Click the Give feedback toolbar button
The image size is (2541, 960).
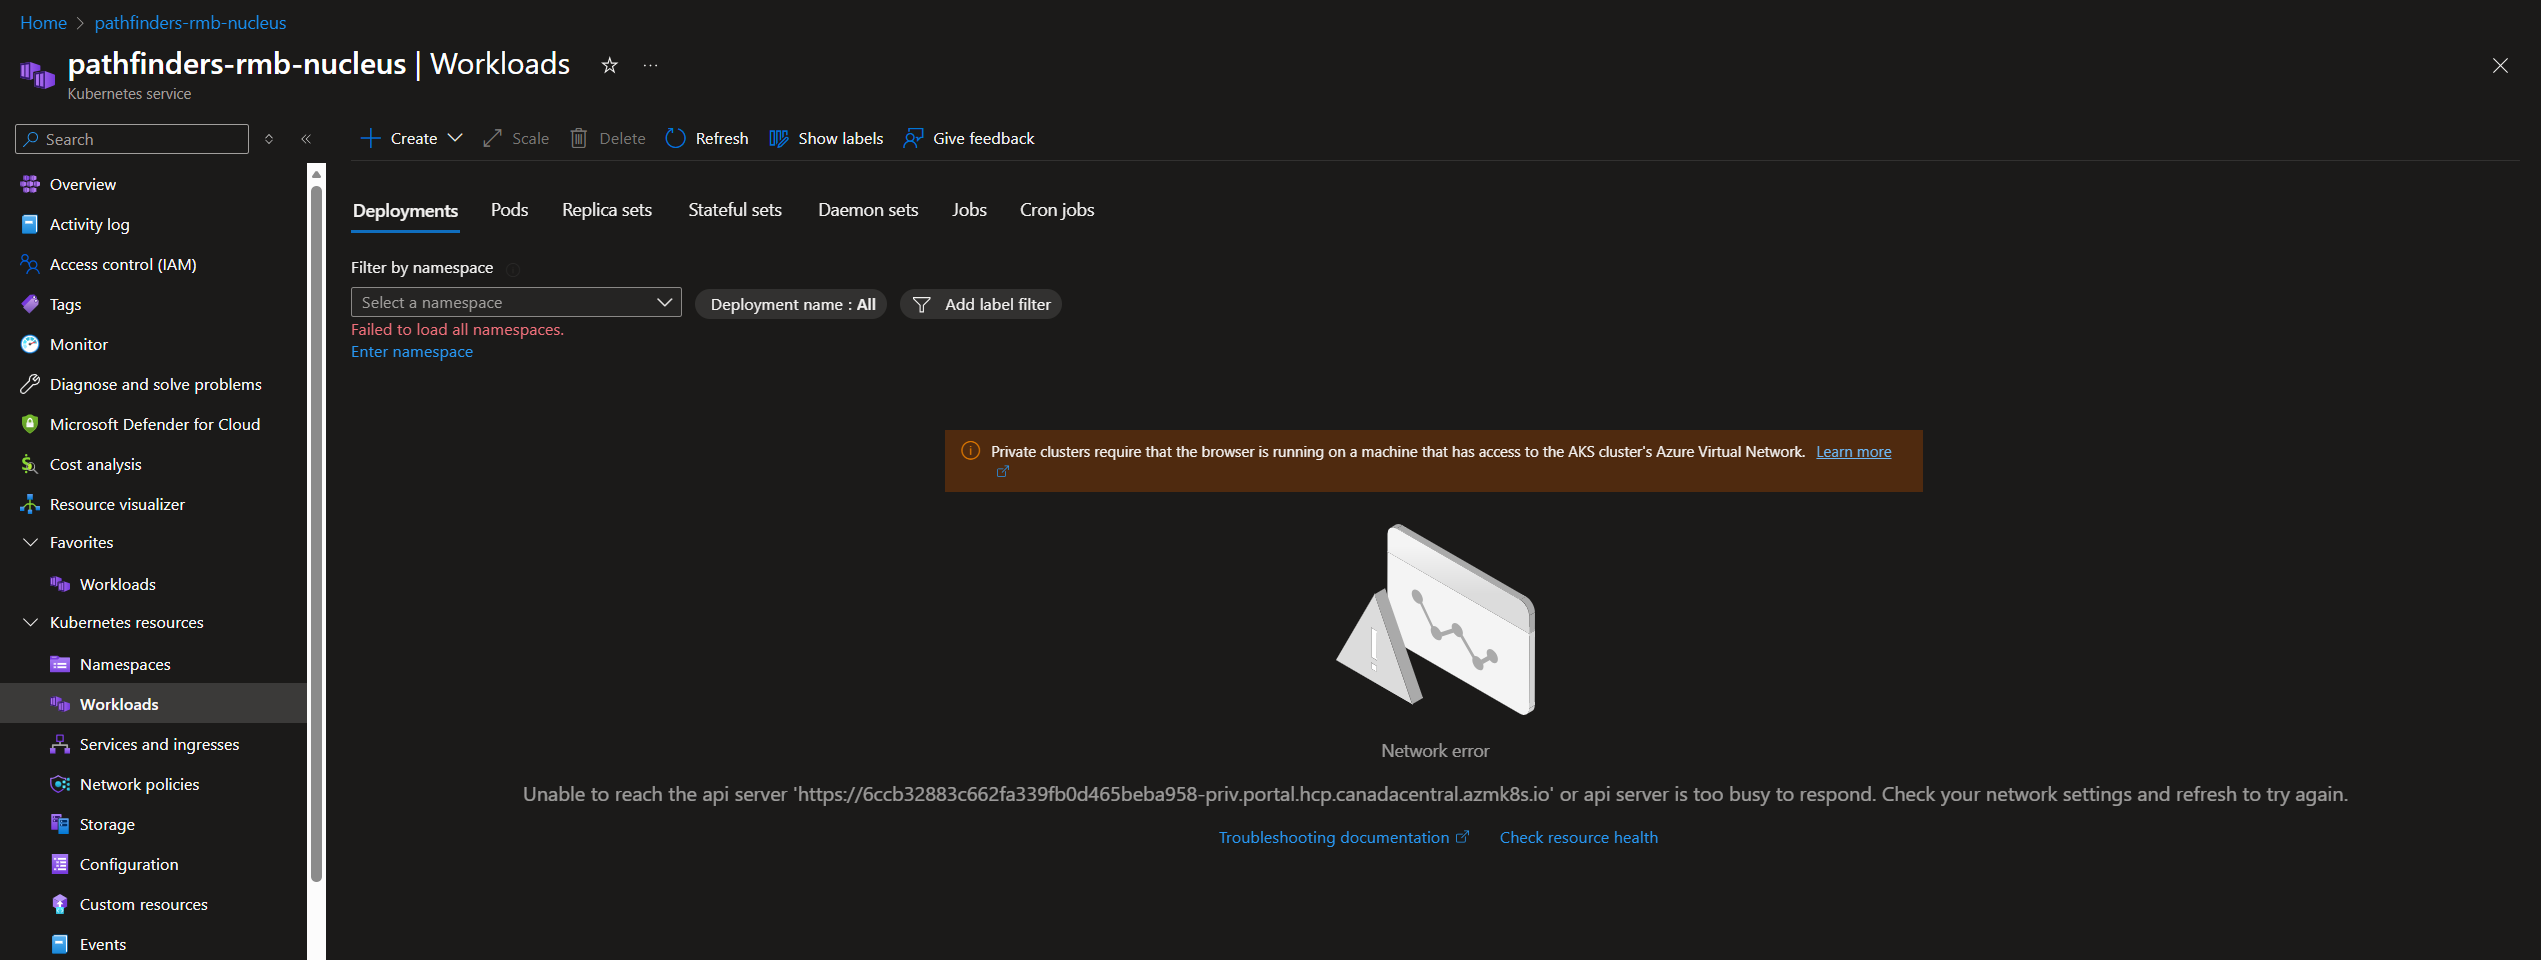point(969,138)
